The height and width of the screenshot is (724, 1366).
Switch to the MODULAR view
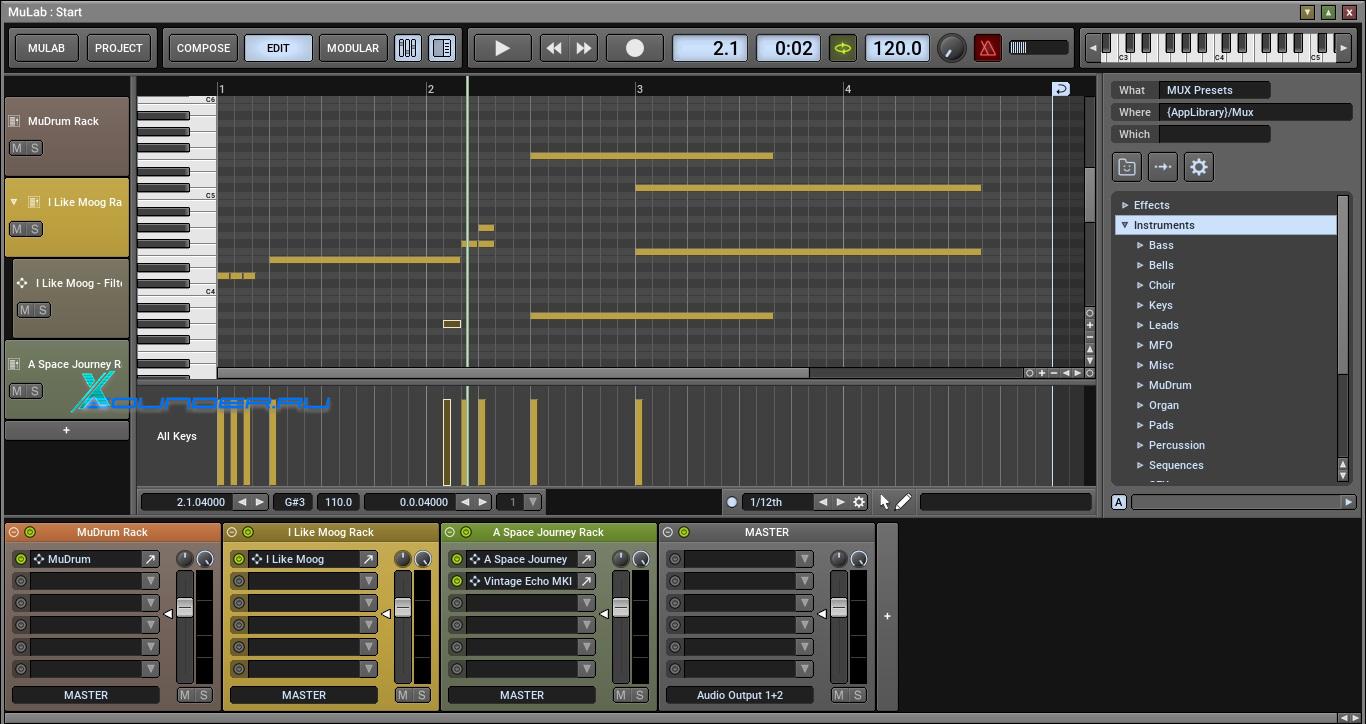tap(353, 48)
